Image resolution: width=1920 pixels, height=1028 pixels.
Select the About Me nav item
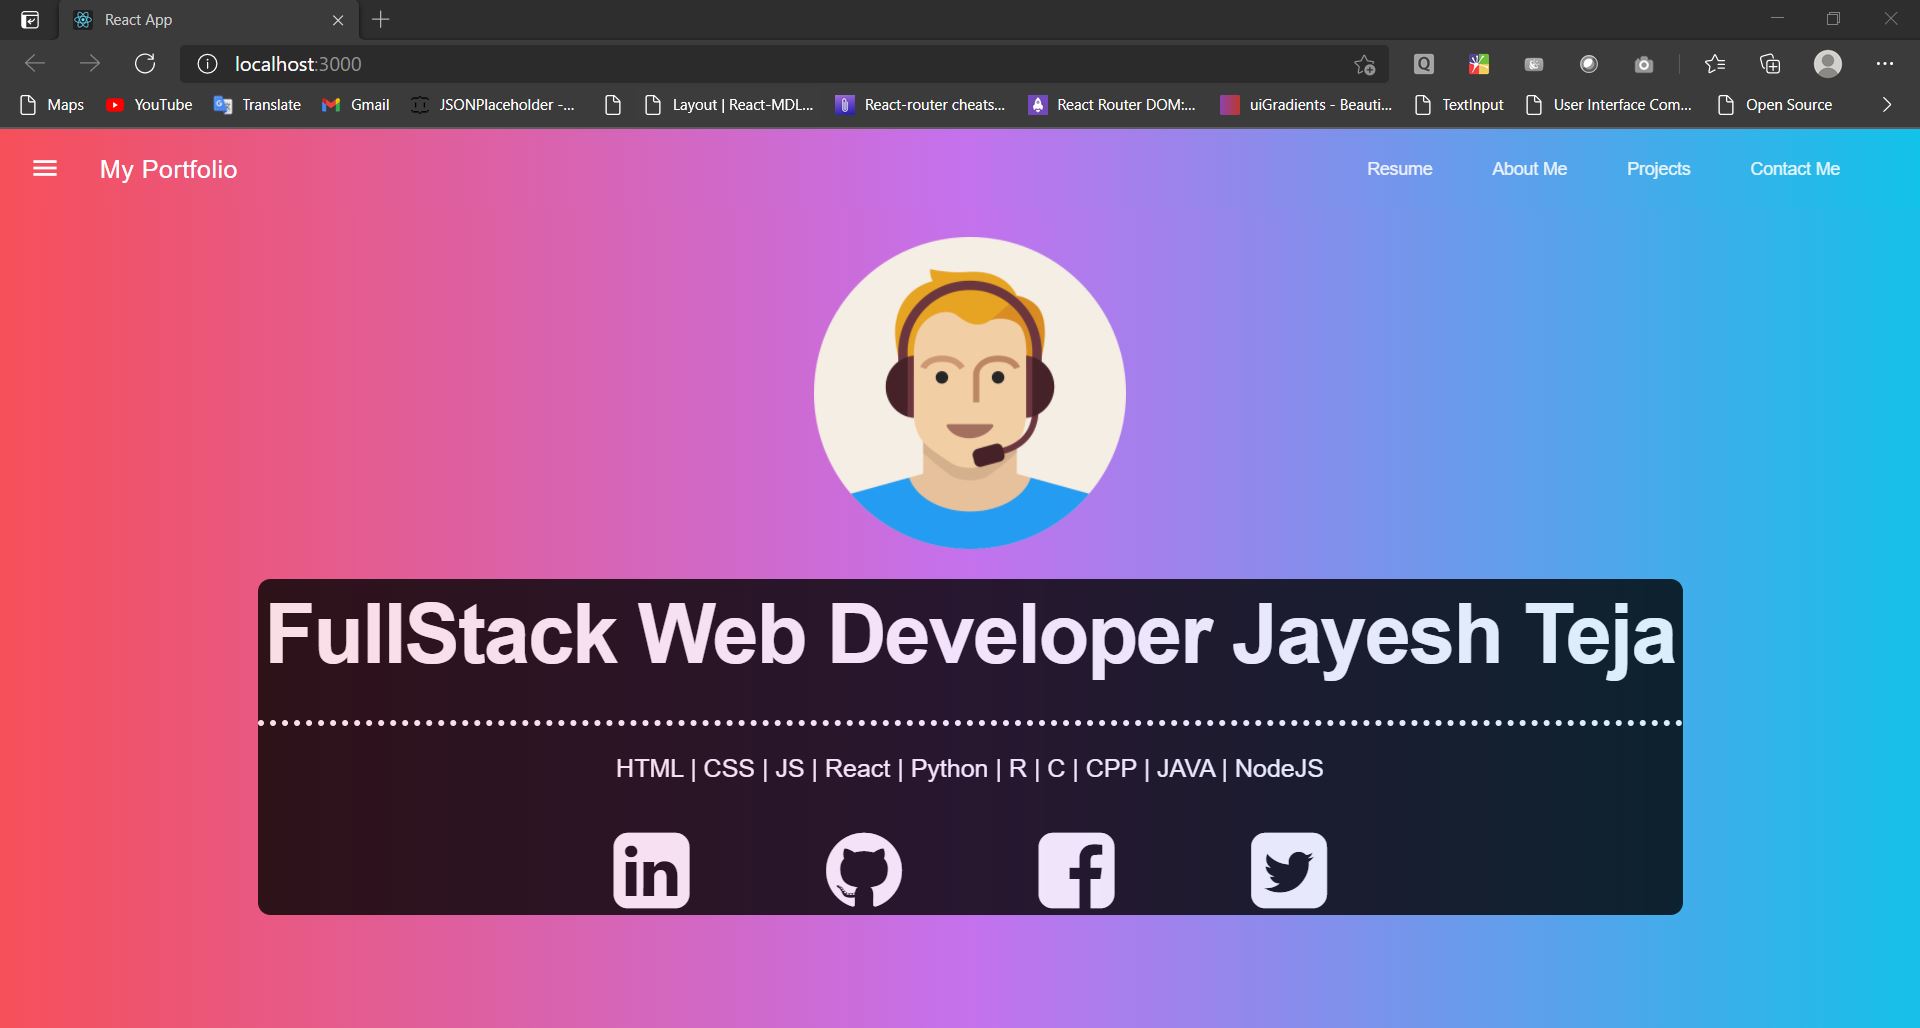point(1528,168)
